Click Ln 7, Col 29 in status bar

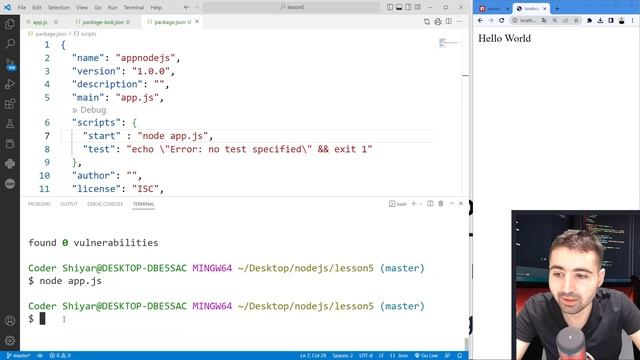click(x=313, y=356)
